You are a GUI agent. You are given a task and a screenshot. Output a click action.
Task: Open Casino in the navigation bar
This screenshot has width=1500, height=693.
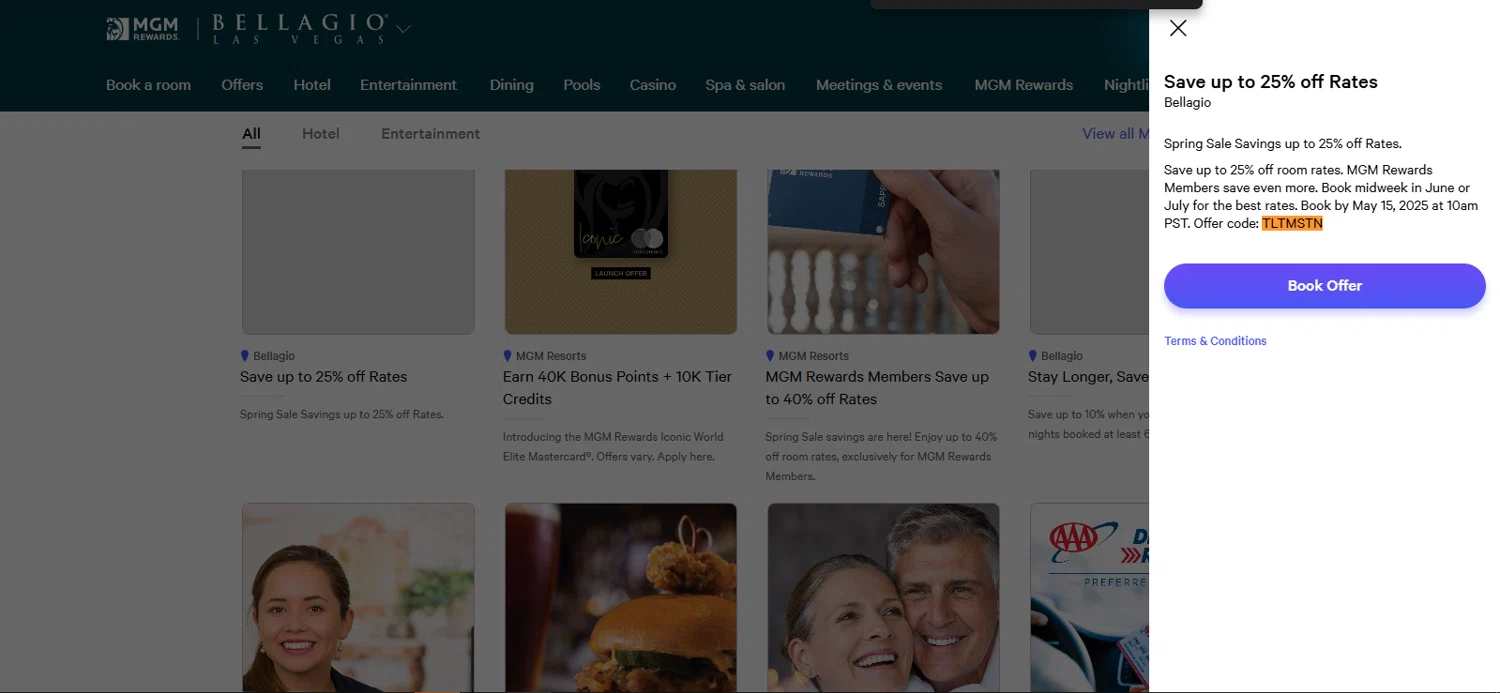652,85
